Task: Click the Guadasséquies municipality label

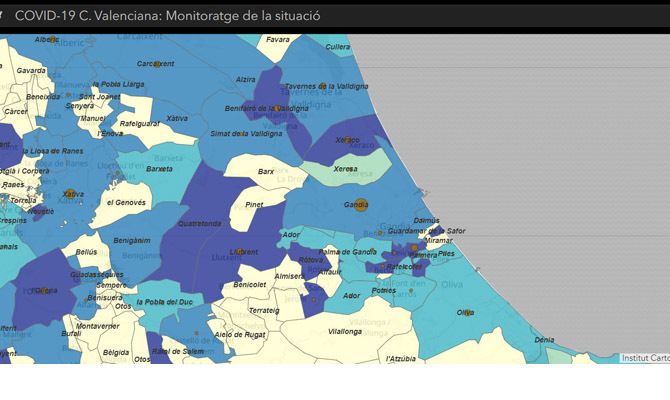Action: [x=97, y=275]
